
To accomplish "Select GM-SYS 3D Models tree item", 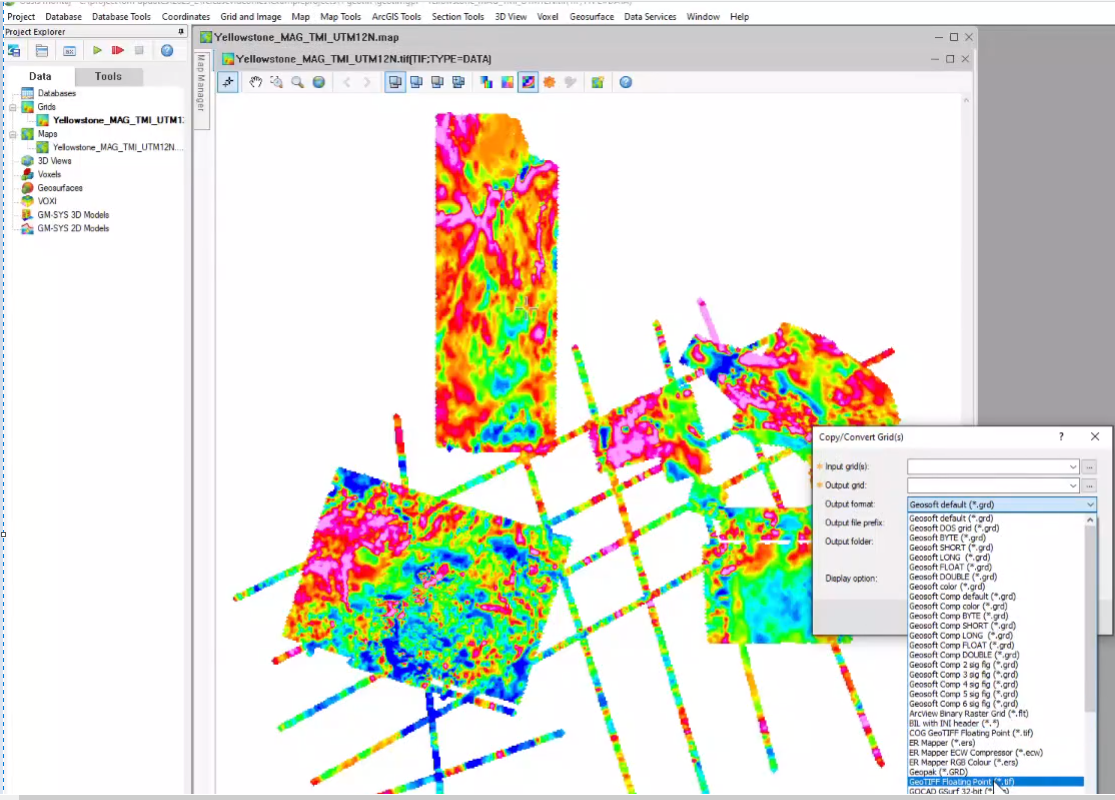I will (x=73, y=215).
